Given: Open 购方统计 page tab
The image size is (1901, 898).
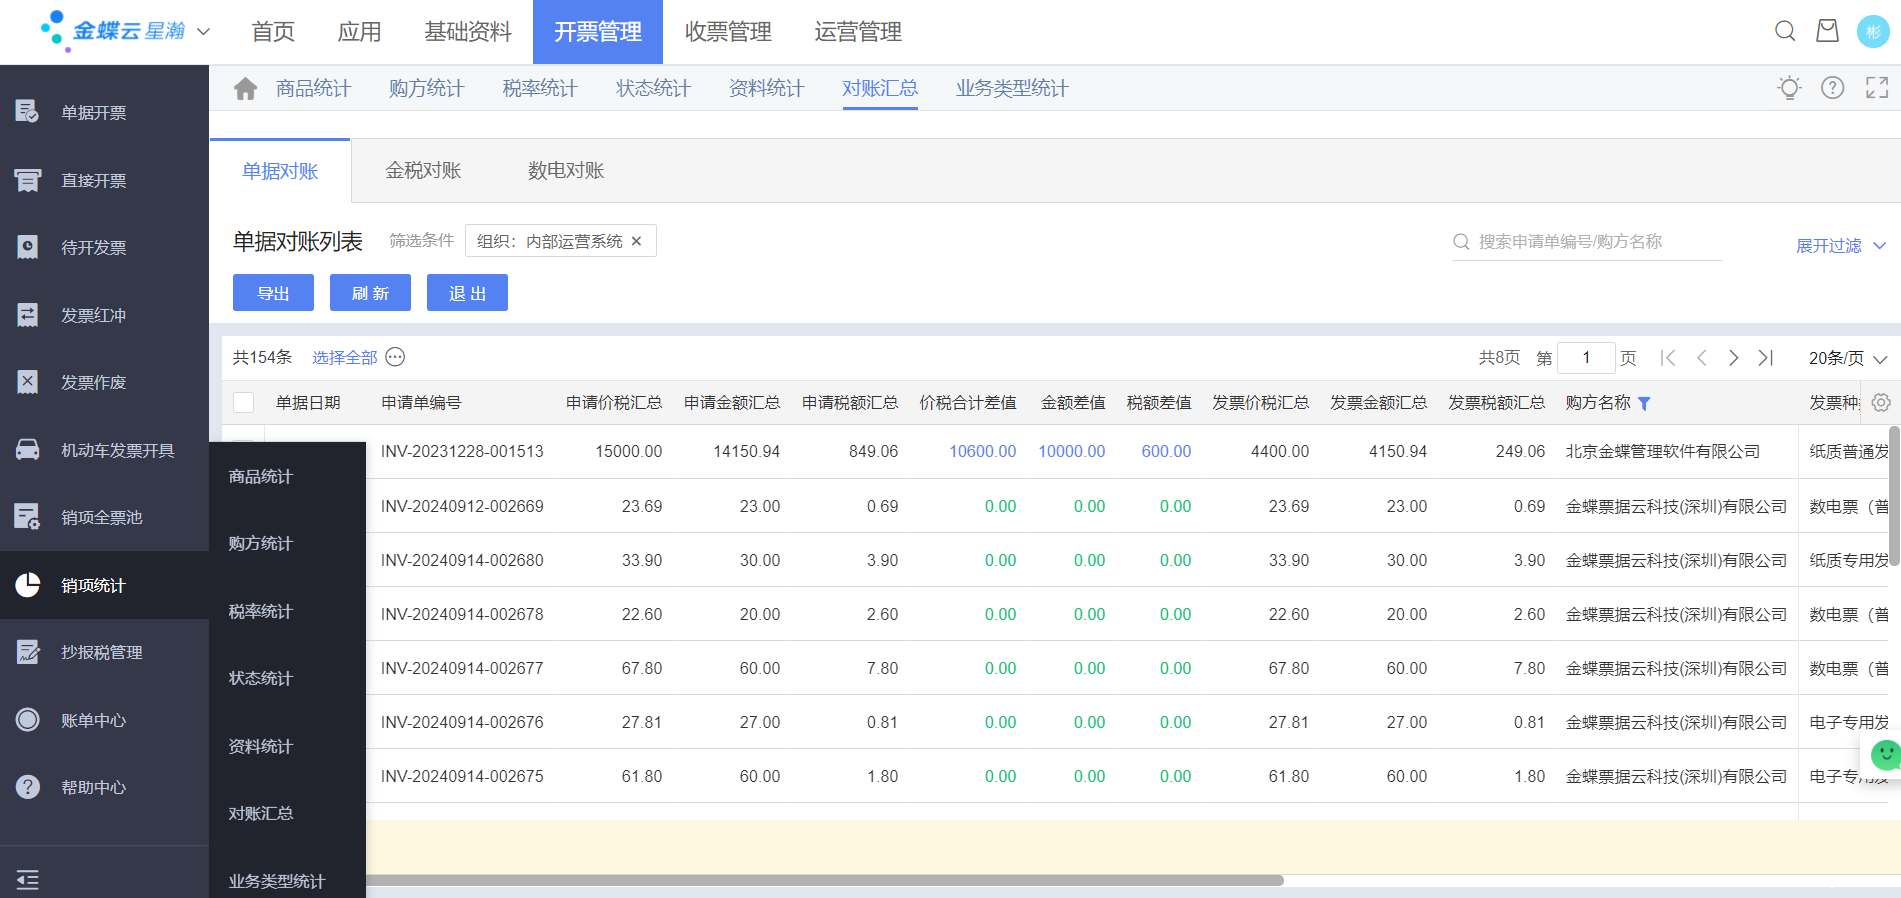Looking at the screenshot, I should pyautogui.click(x=426, y=88).
